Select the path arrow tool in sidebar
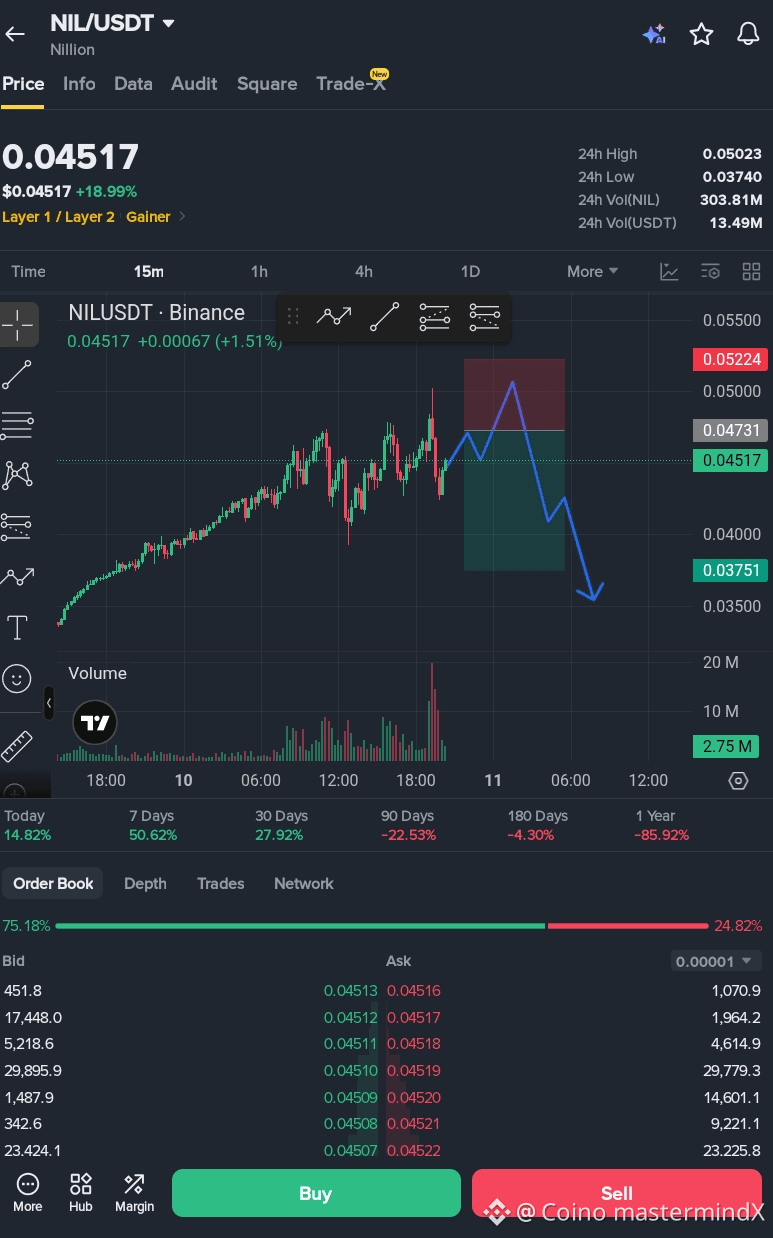The image size is (773, 1238). coord(17,577)
